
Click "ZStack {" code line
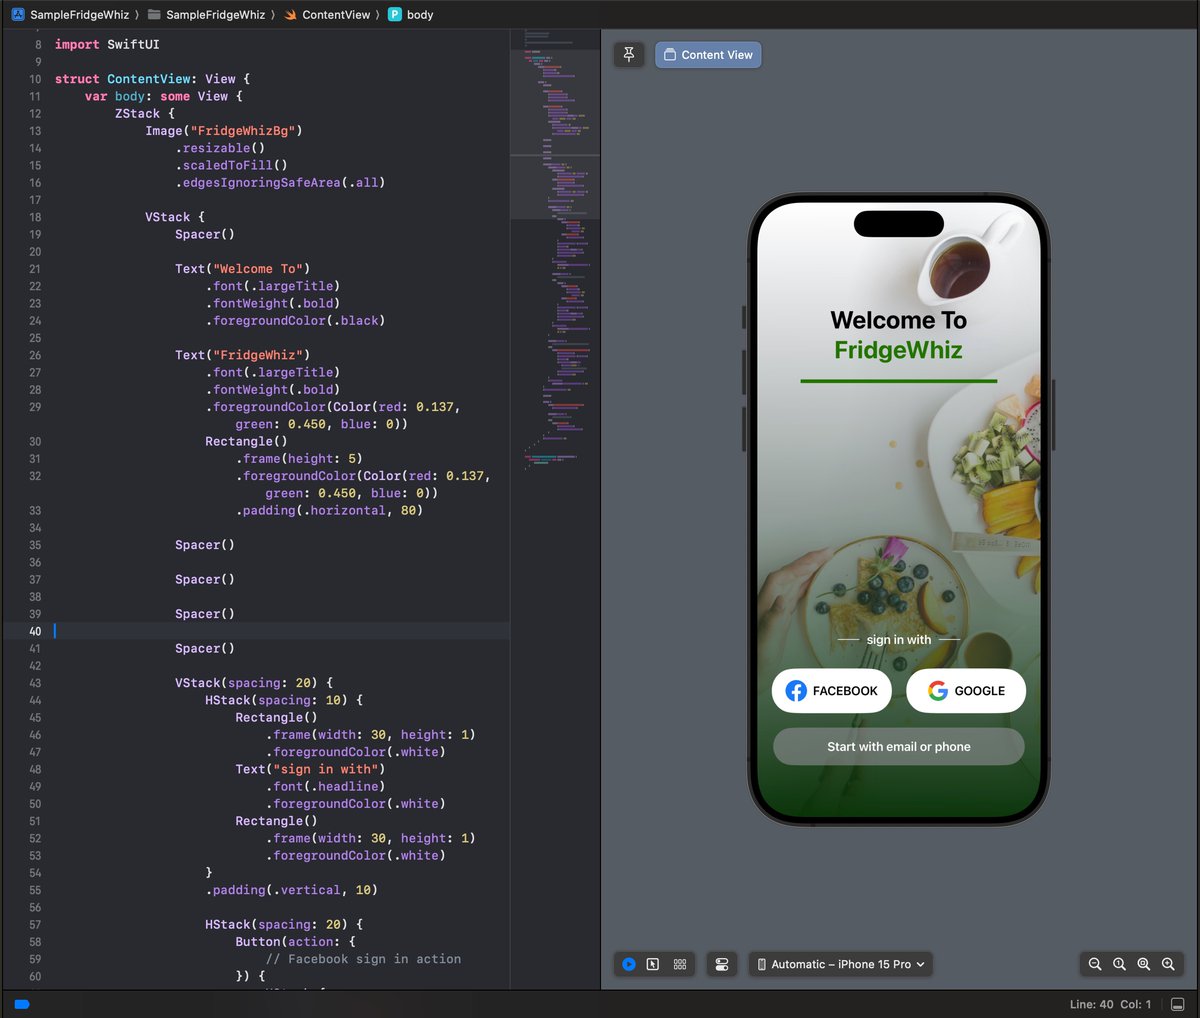pos(145,114)
